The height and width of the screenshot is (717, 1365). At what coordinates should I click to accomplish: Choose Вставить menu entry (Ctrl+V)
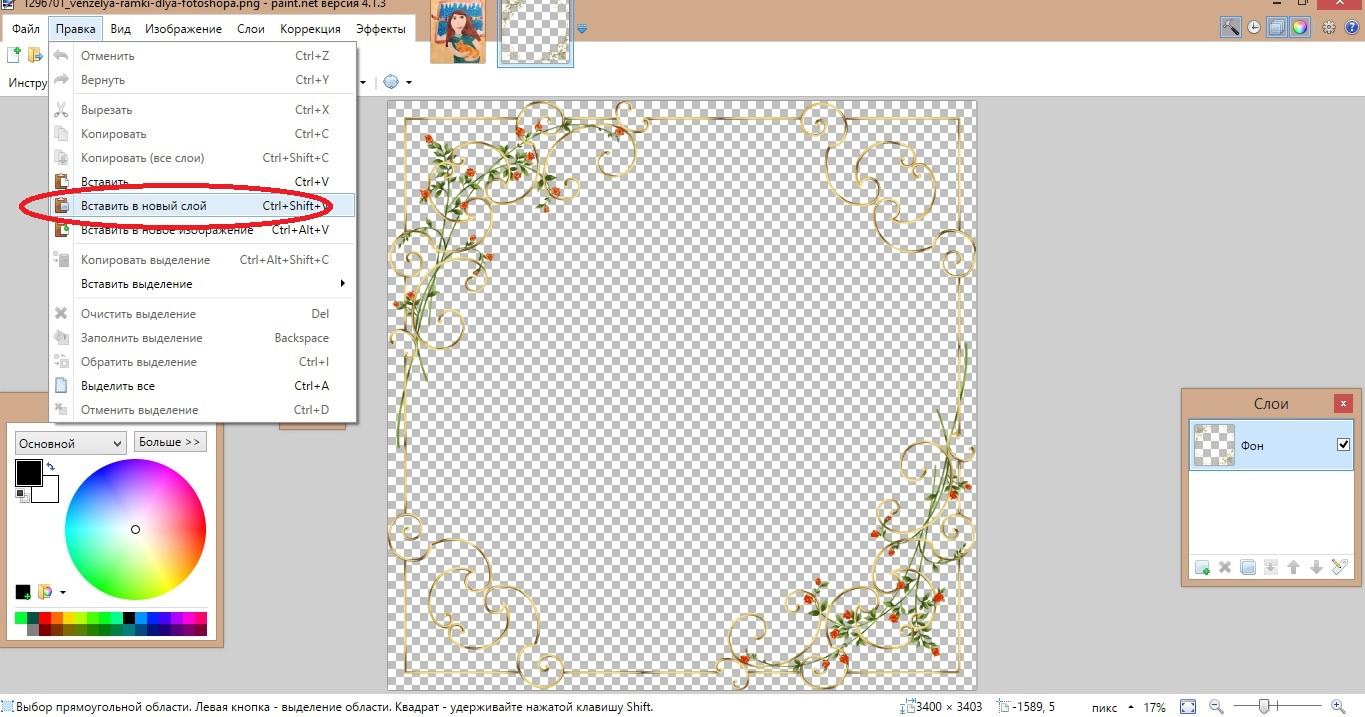203,182
